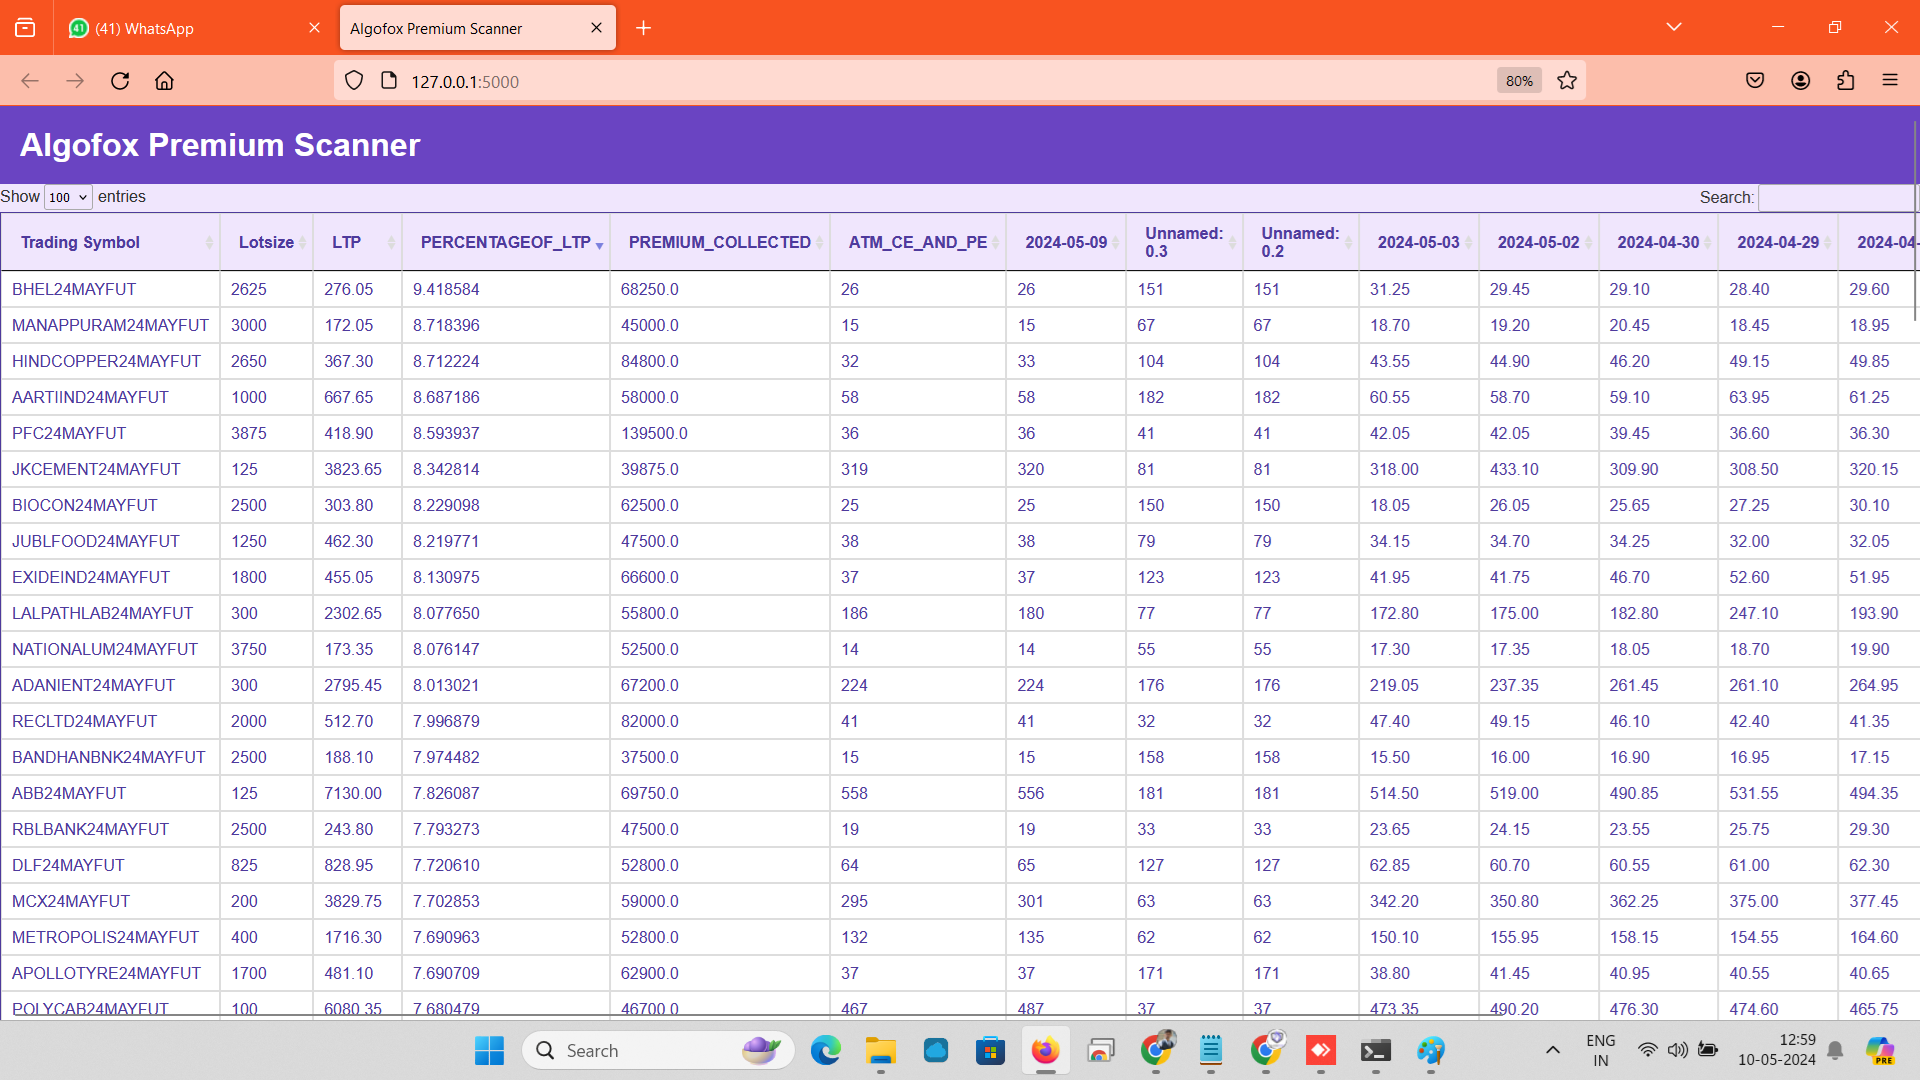
Task: Toggle sorting on the Lotsize column
Action: [x=266, y=242]
